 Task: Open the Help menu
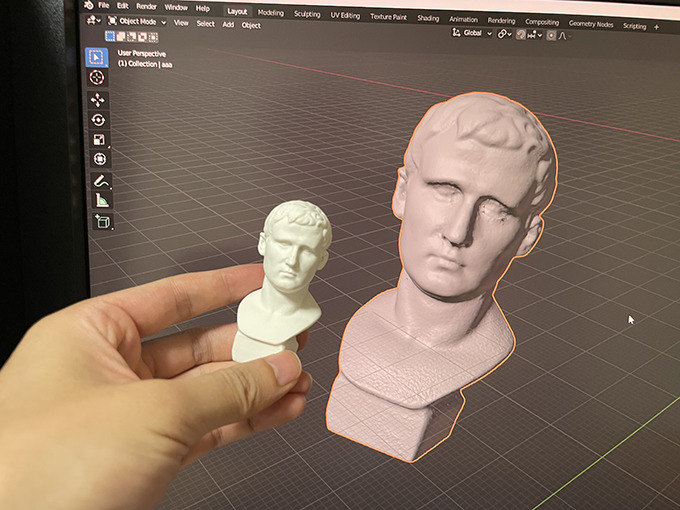[x=203, y=8]
